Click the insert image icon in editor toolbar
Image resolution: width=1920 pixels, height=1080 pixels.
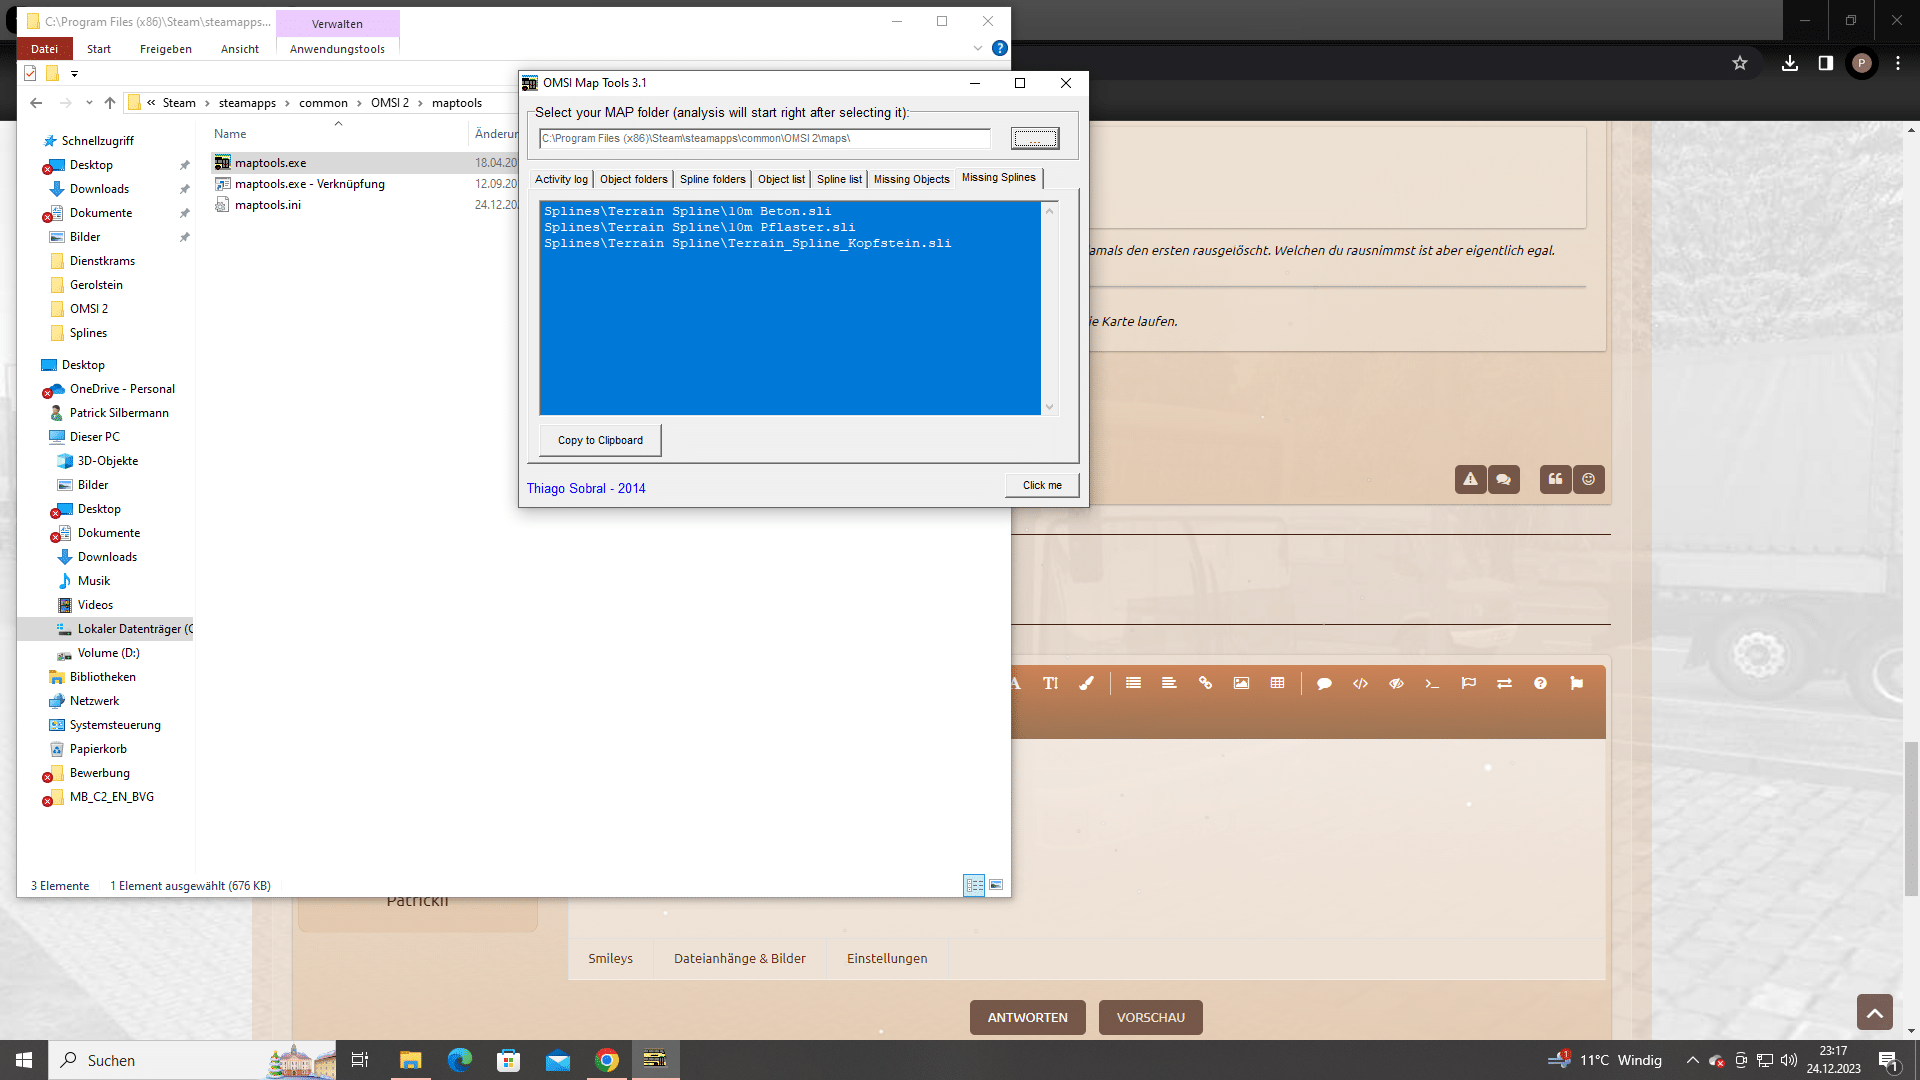1241,683
